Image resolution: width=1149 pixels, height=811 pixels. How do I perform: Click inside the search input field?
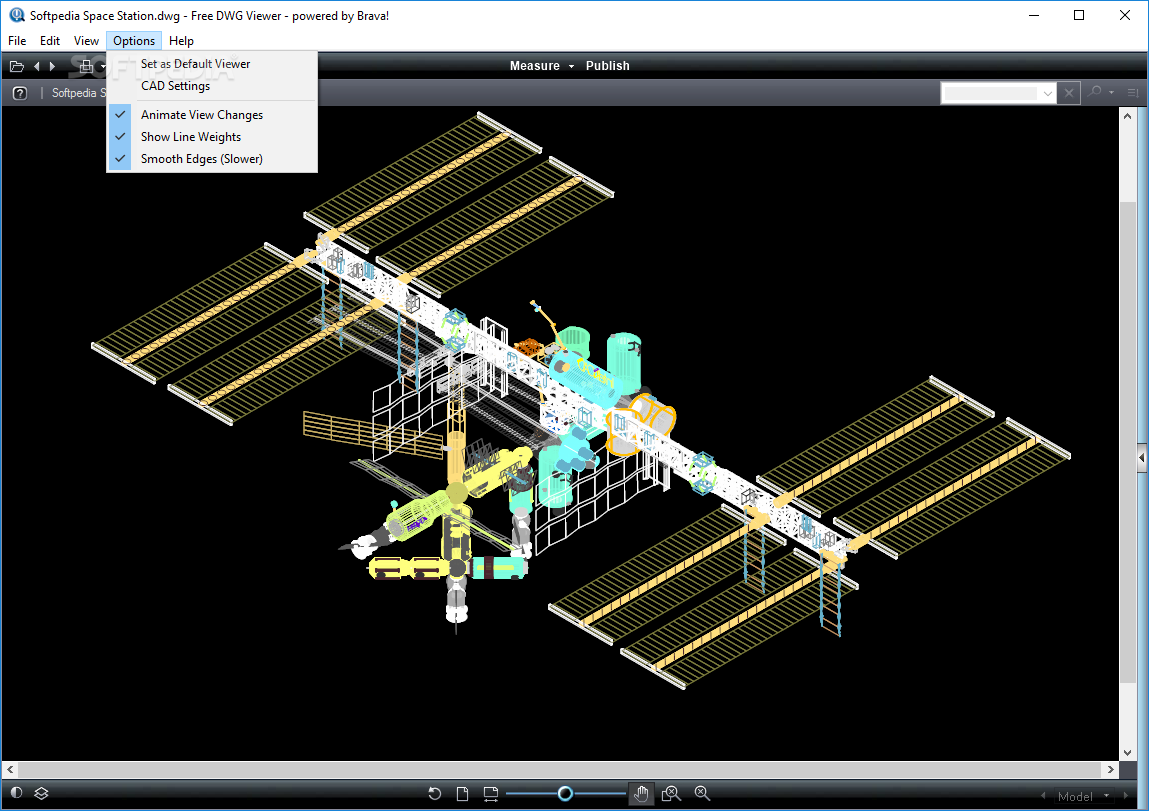click(x=991, y=93)
